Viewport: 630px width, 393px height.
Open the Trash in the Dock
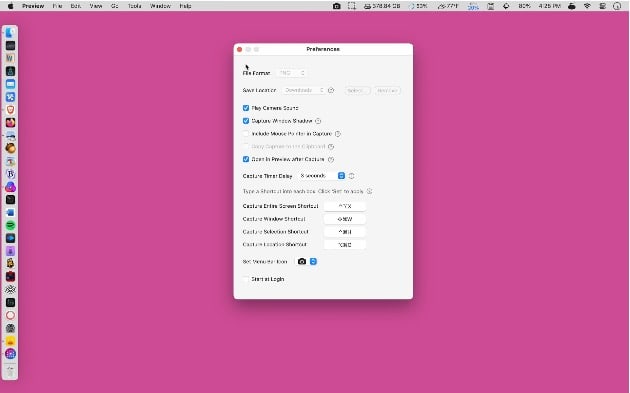tap(10, 370)
